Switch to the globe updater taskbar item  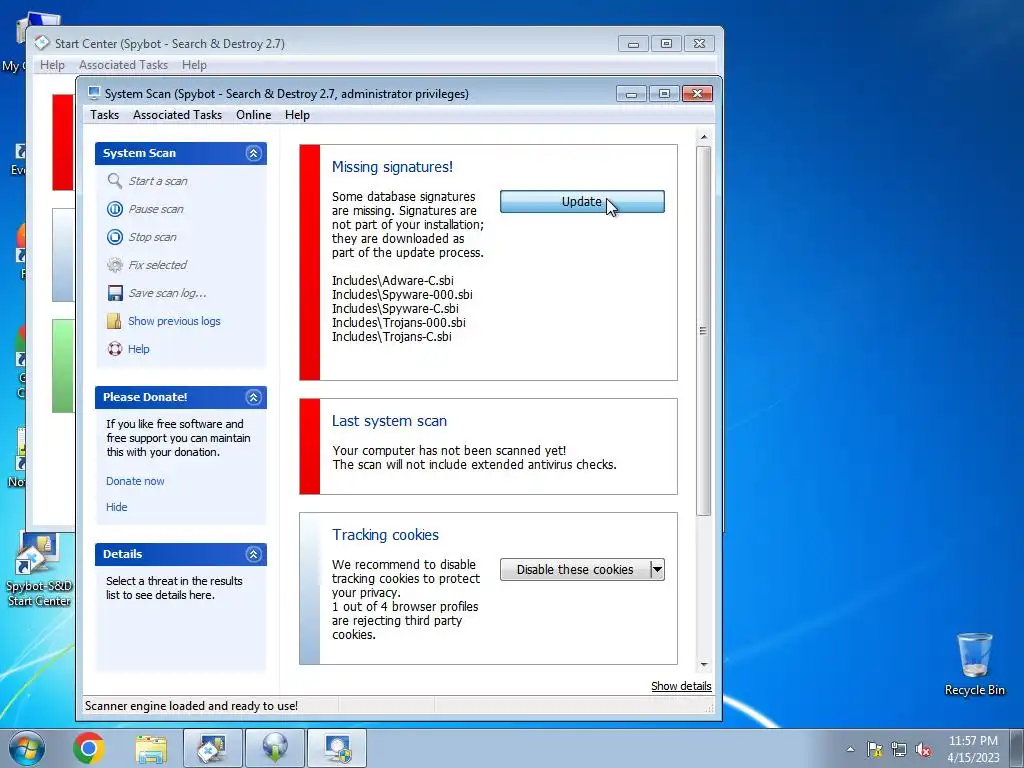coord(275,748)
